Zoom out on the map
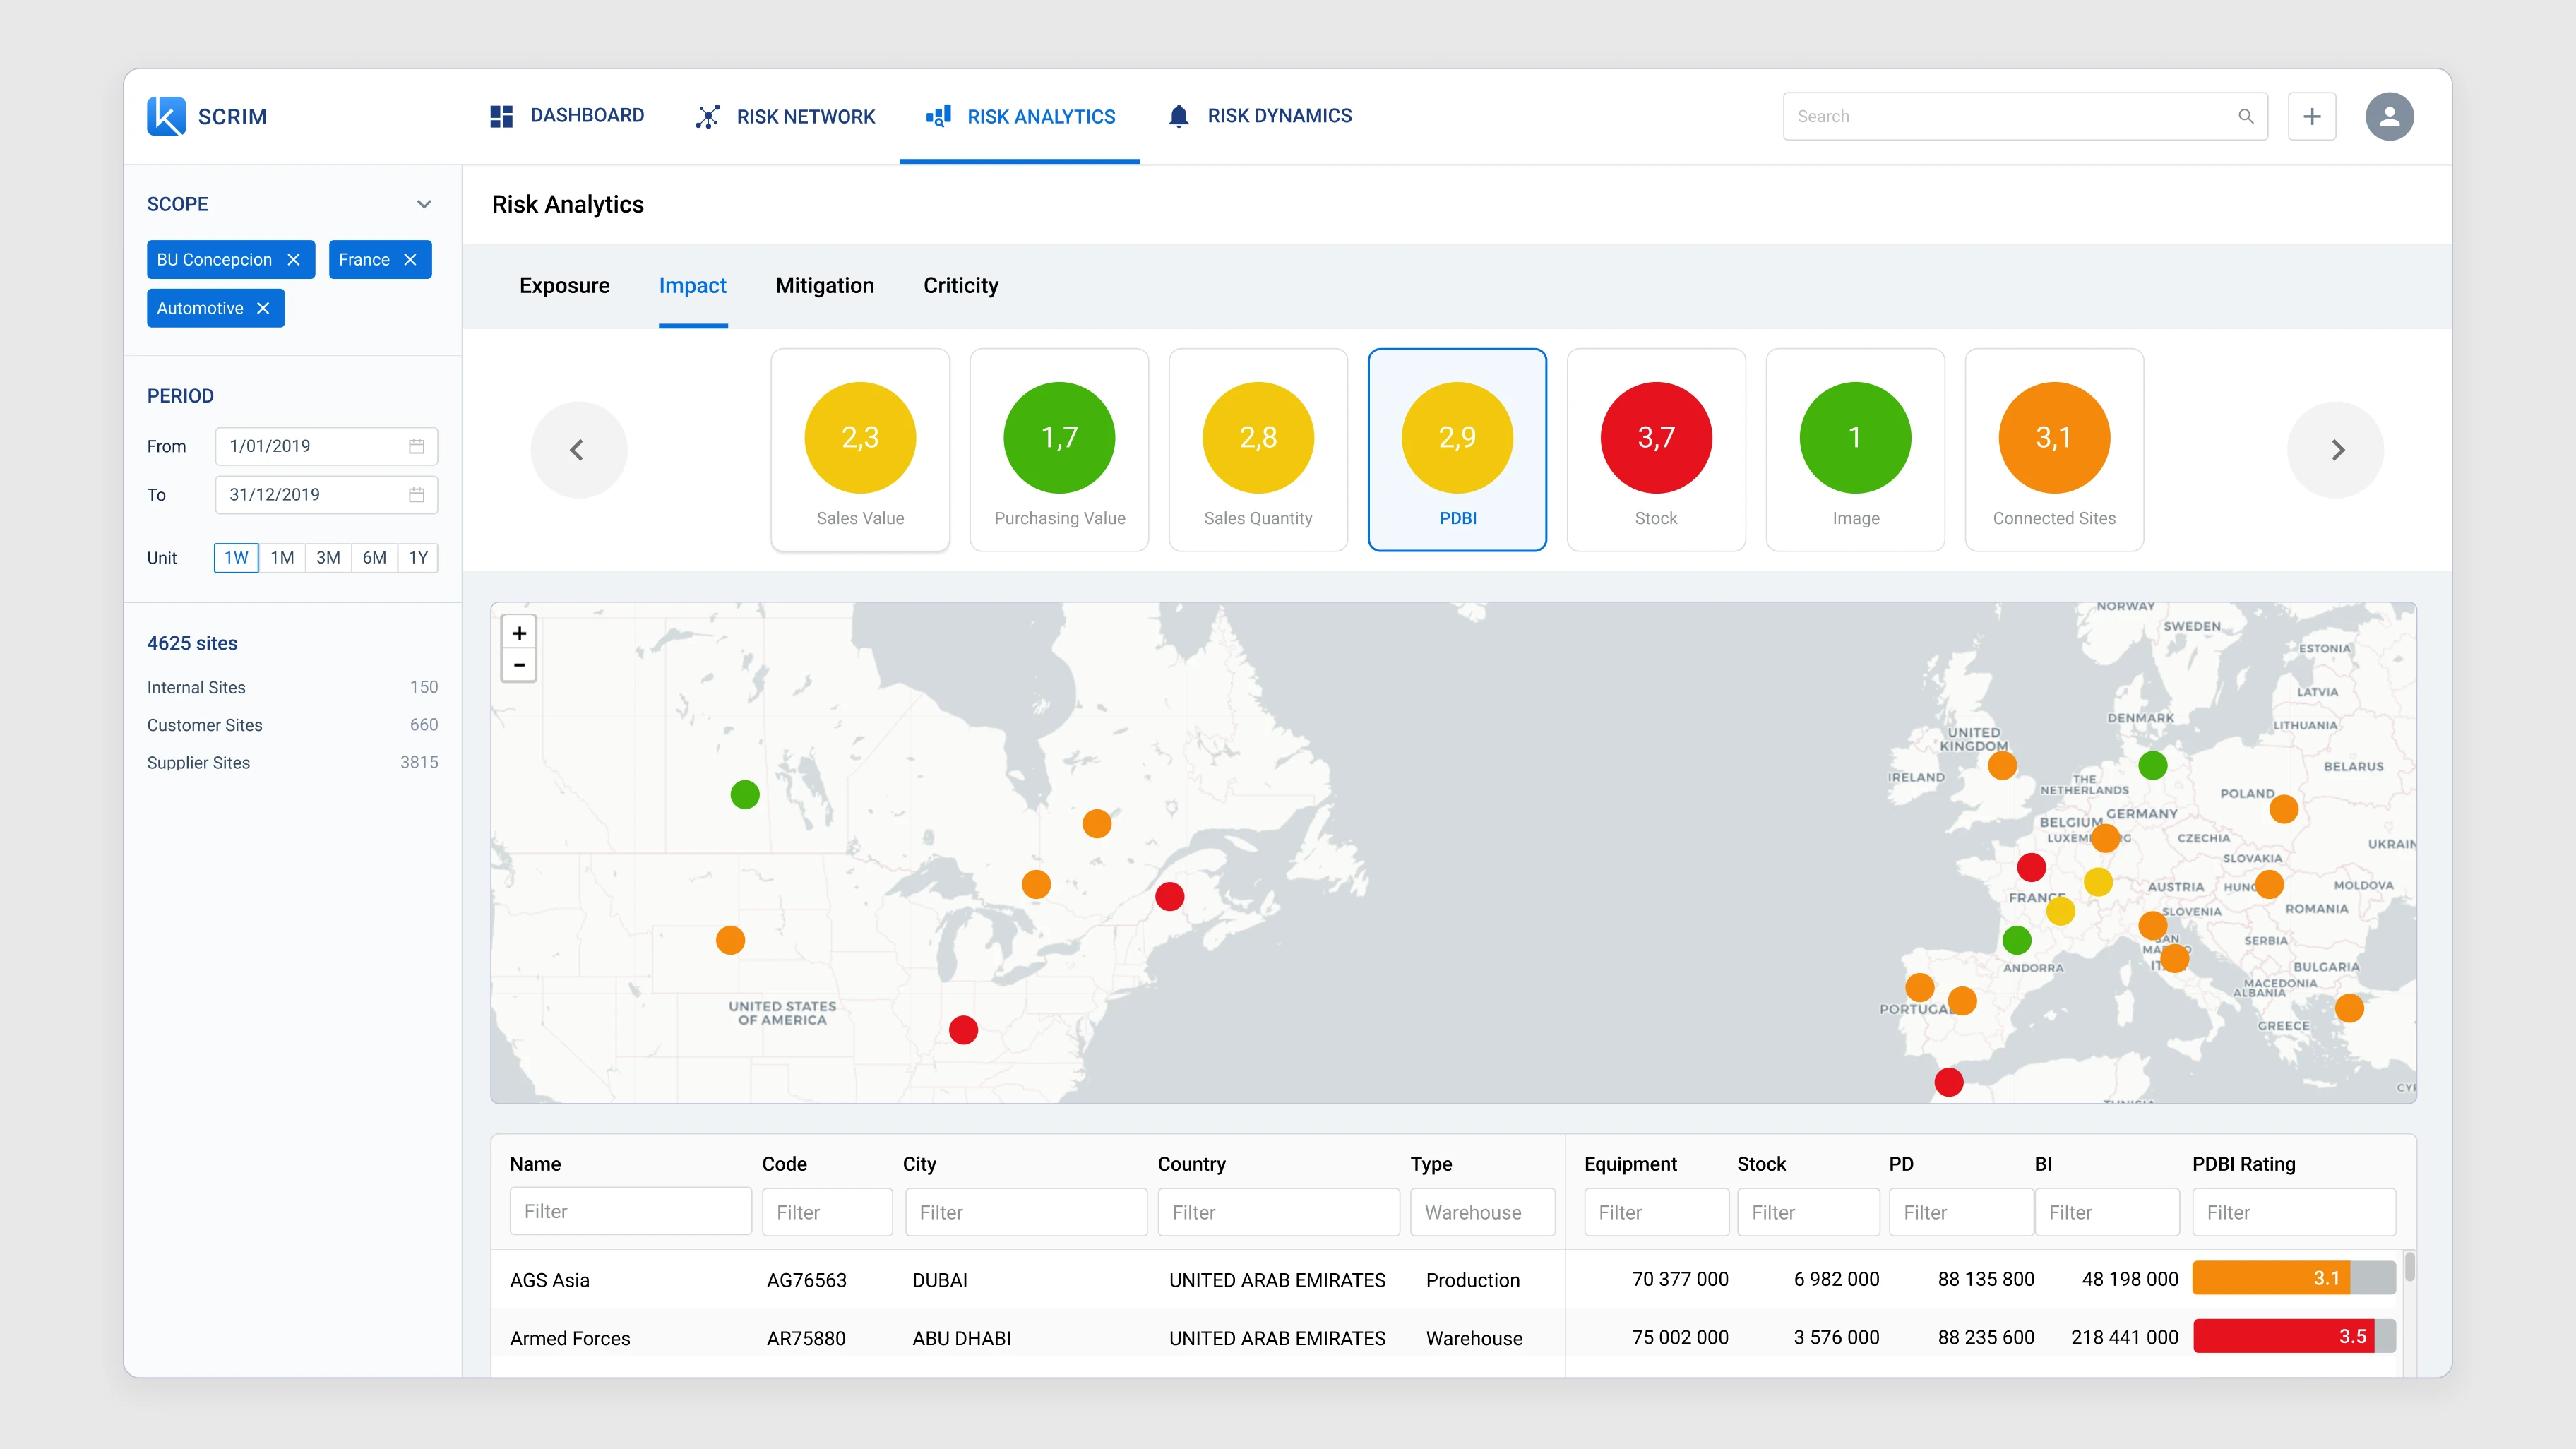Image resolution: width=2576 pixels, height=1449 pixels. (519, 665)
